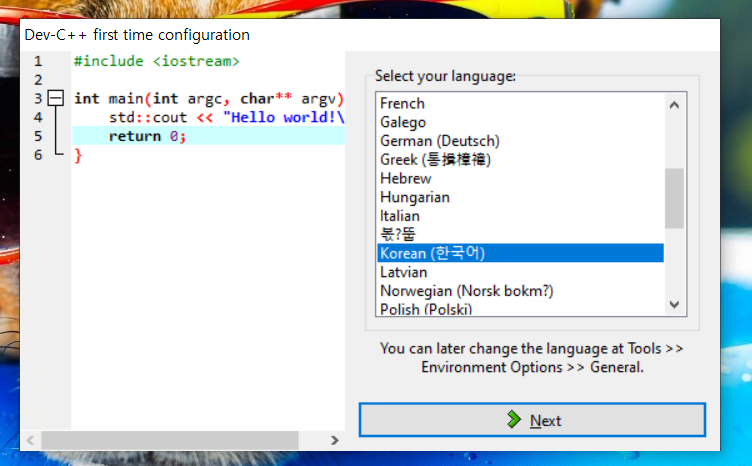Select French in the language list

point(520,103)
